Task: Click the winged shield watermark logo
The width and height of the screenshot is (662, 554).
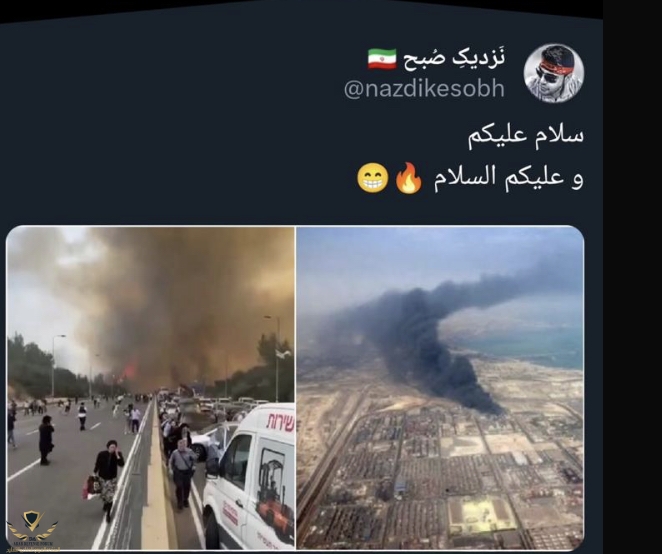Action: (33, 528)
